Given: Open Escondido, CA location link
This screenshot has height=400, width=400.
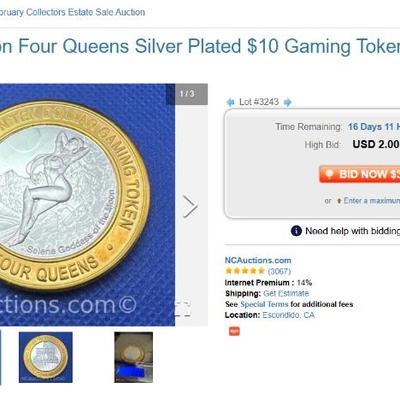Looking at the screenshot, I should [288, 315].
